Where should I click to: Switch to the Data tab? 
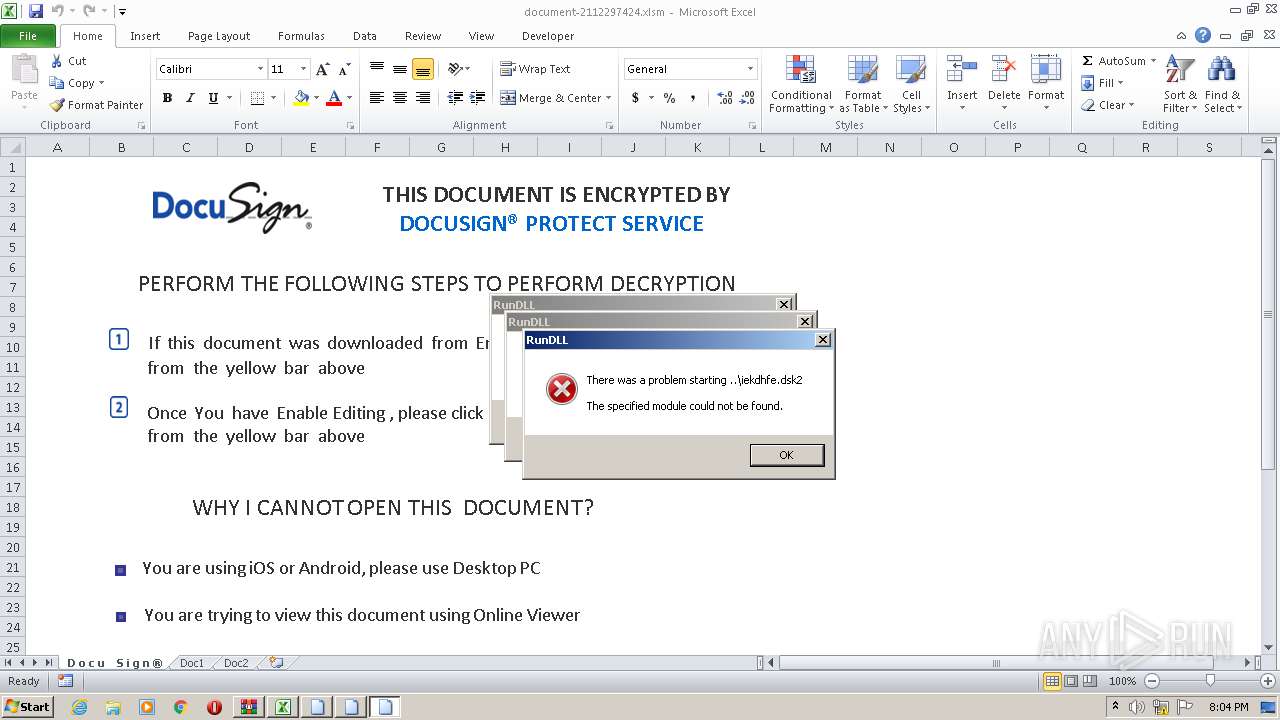(x=365, y=36)
